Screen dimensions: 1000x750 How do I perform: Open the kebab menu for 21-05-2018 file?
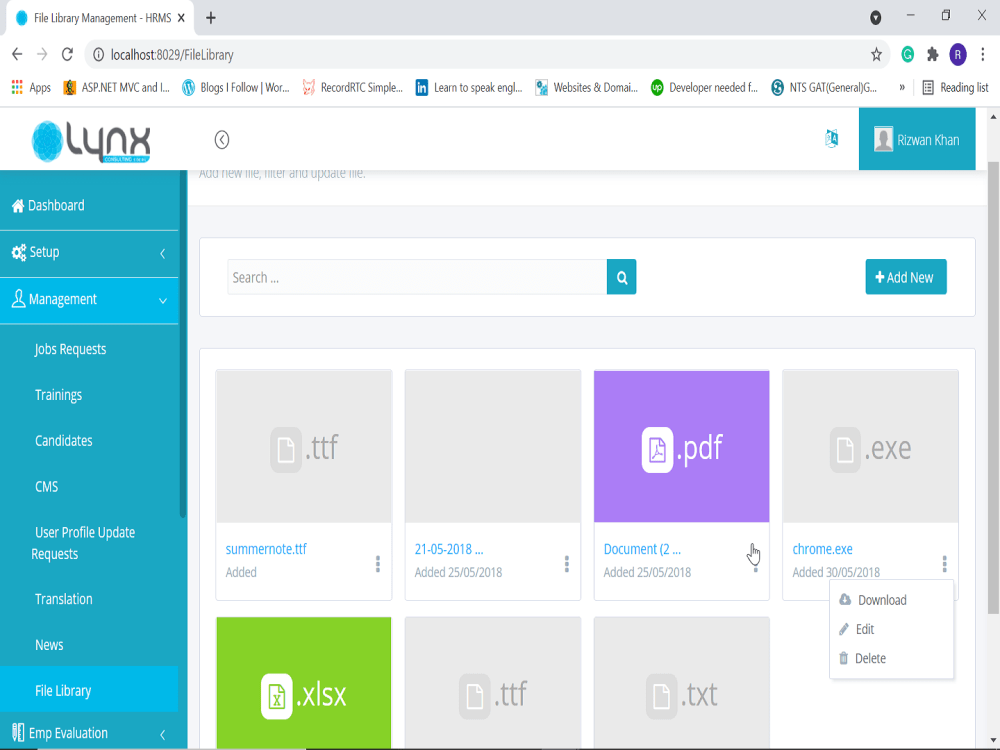566,563
